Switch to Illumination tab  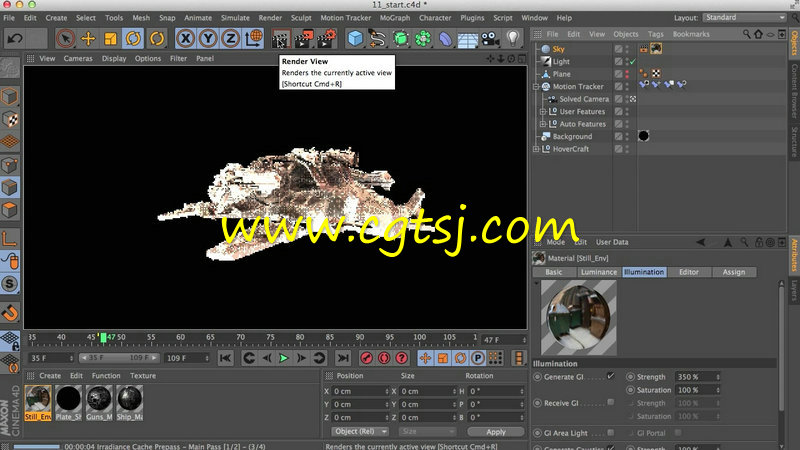(x=644, y=272)
